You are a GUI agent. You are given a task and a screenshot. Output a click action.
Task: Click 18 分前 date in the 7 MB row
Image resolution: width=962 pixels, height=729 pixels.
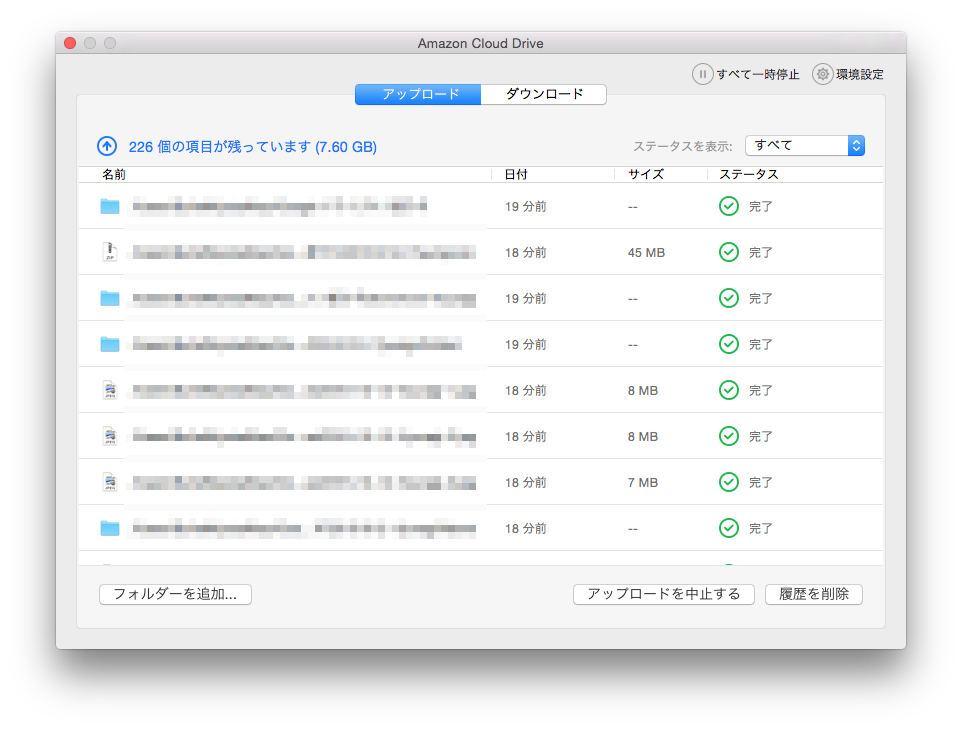coord(526,482)
